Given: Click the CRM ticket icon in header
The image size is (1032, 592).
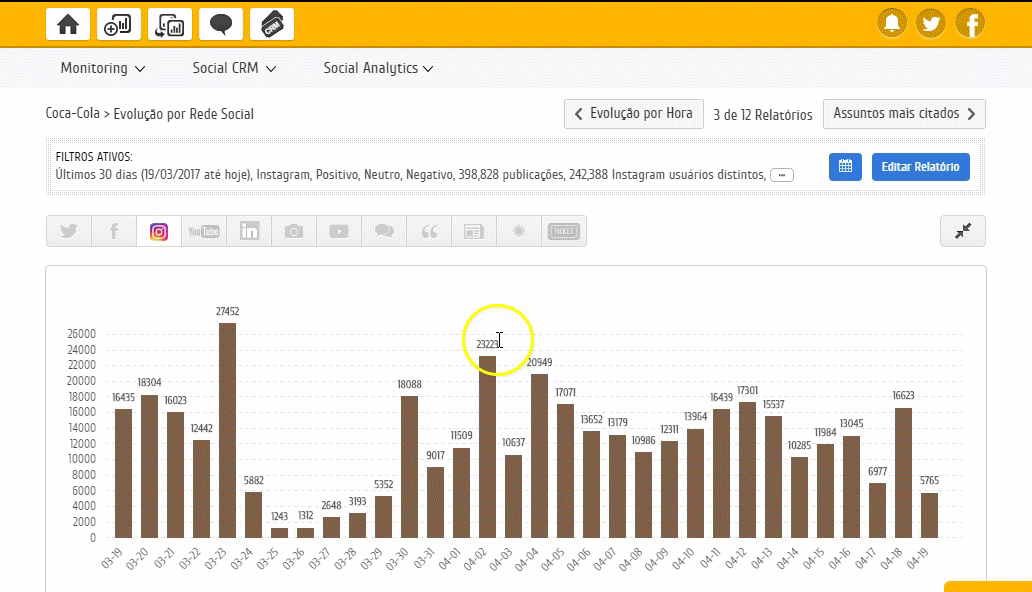Looking at the screenshot, I should coord(272,24).
